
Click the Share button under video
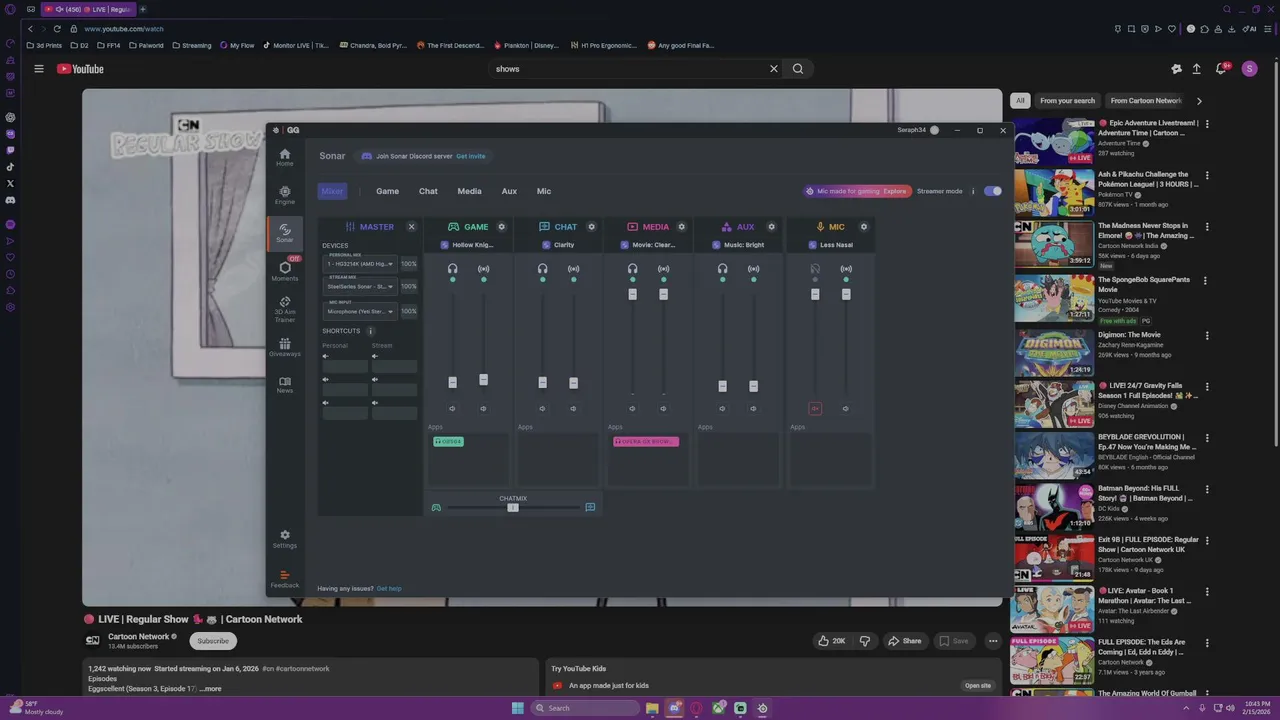905,641
